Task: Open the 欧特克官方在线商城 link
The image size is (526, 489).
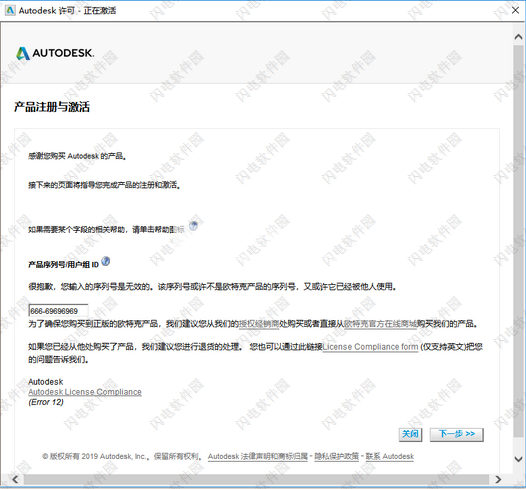Action: tap(380, 324)
